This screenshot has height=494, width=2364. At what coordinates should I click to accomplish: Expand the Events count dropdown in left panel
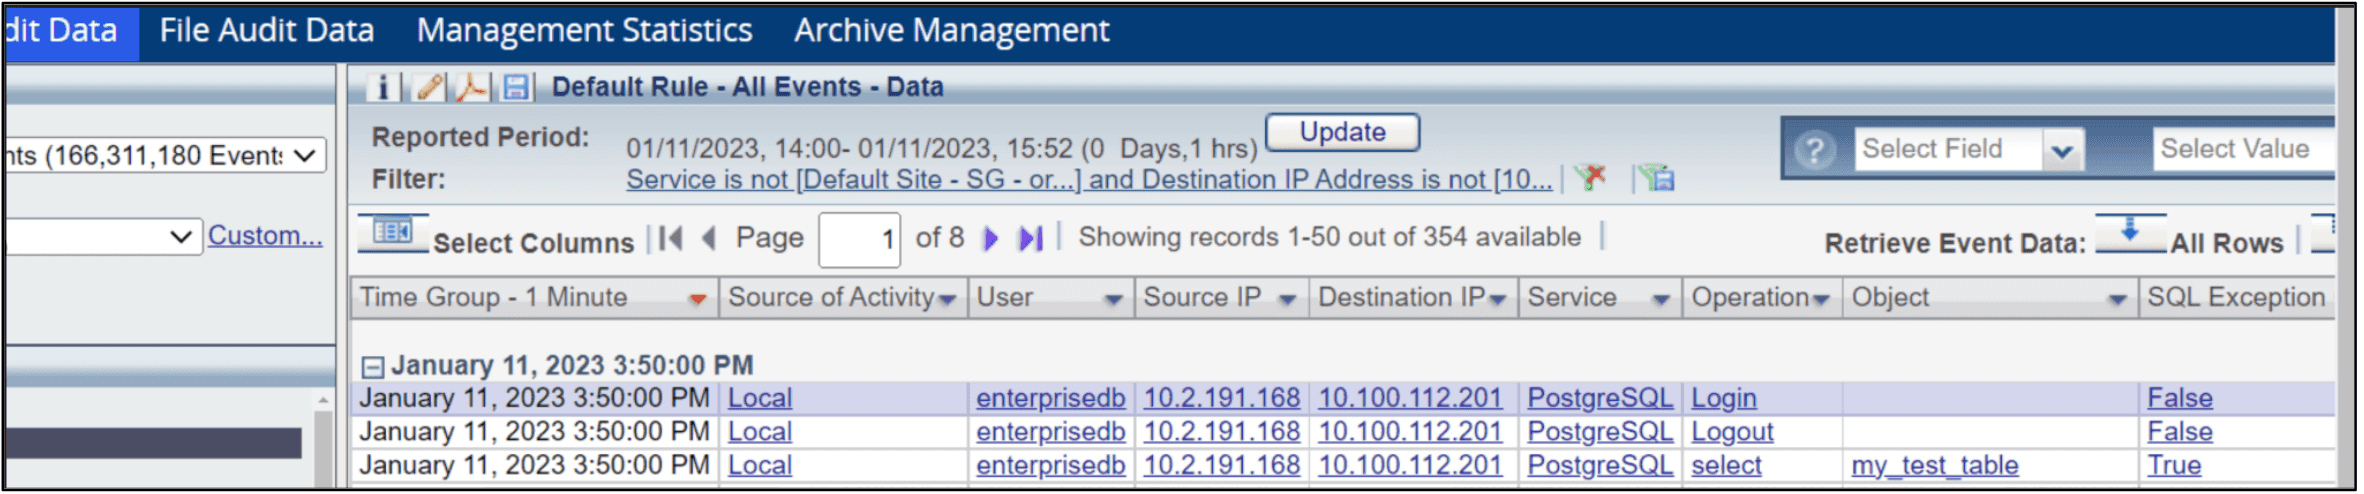(x=306, y=155)
